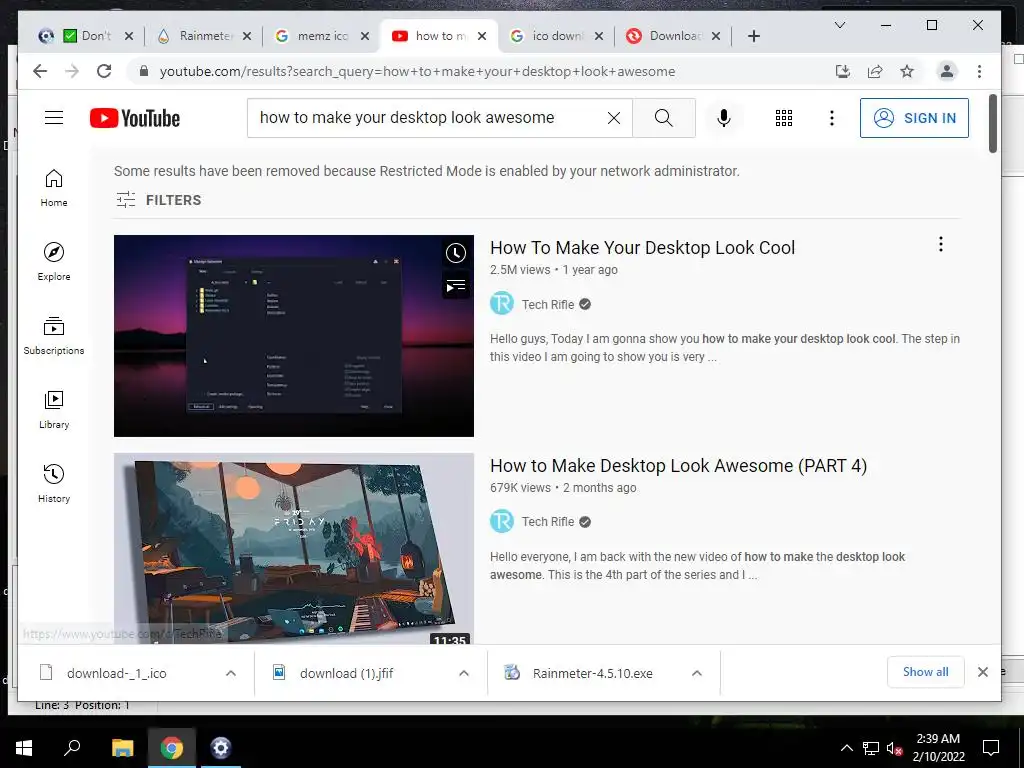Open the Windows notification center
This screenshot has height=768, width=1024.
click(991, 748)
